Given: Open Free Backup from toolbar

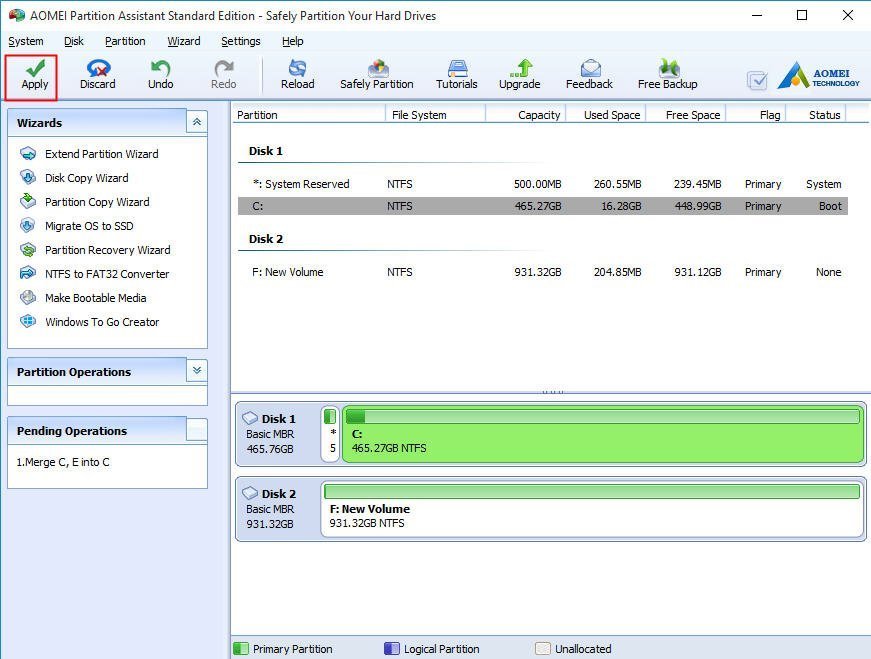Looking at the screenshot, I should (668, 75).
